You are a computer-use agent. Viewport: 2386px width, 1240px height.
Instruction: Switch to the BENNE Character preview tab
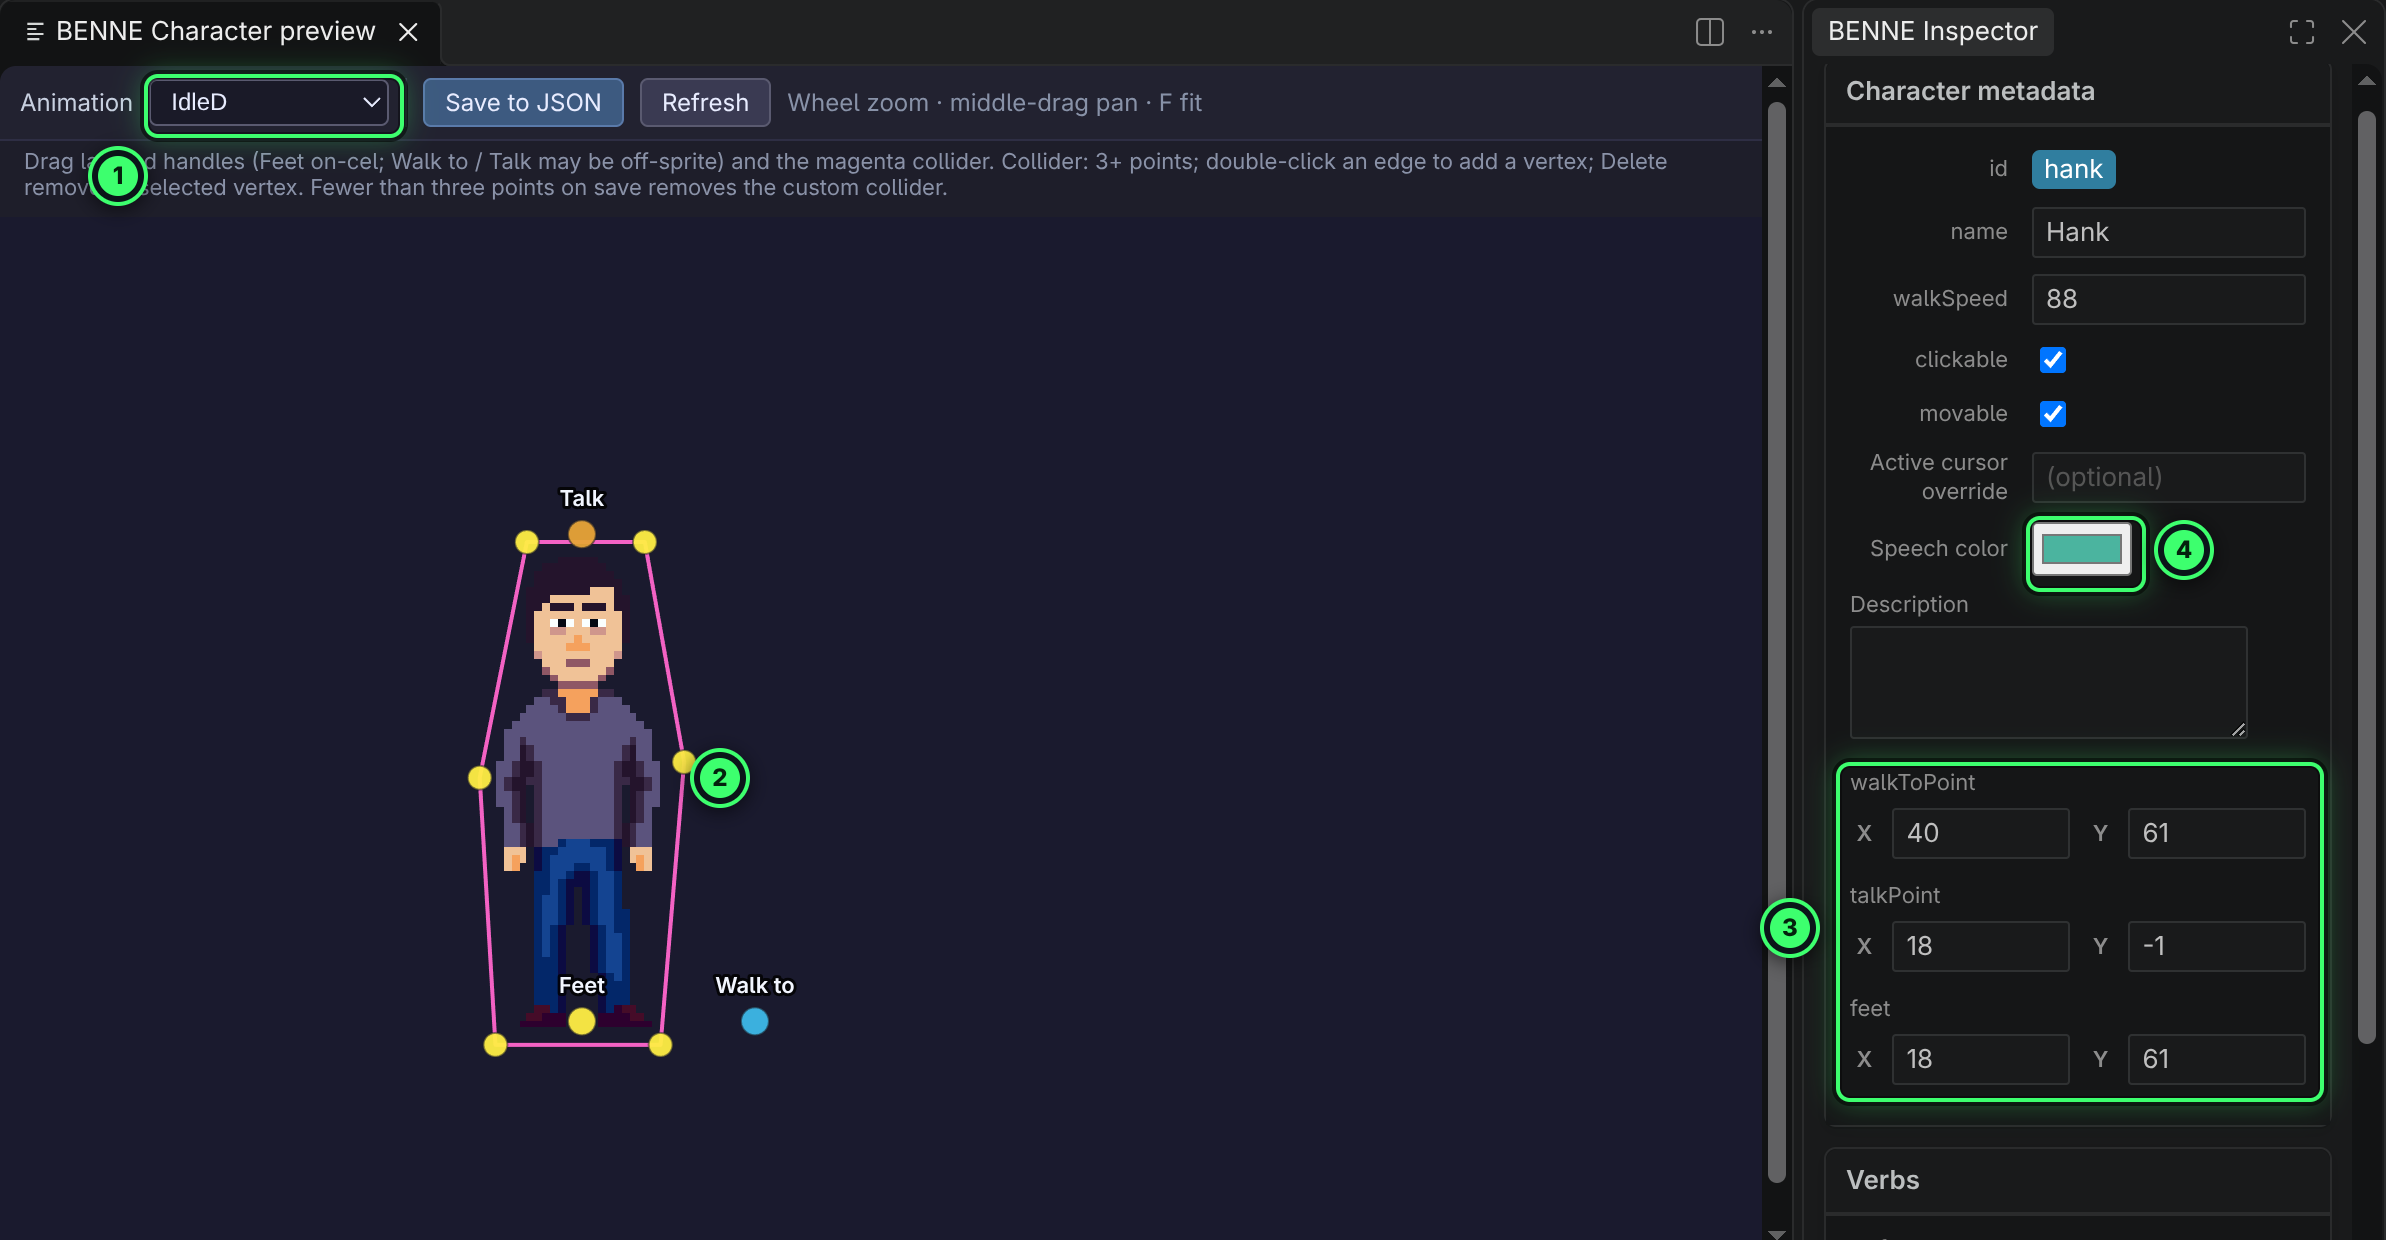click(215, 32)
